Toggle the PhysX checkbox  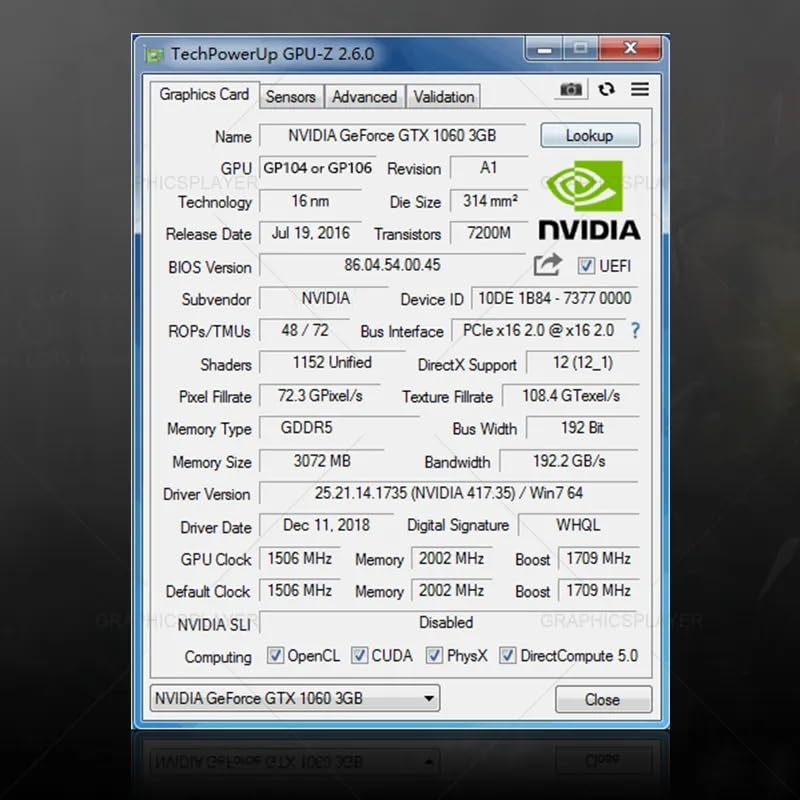point(434,655)
